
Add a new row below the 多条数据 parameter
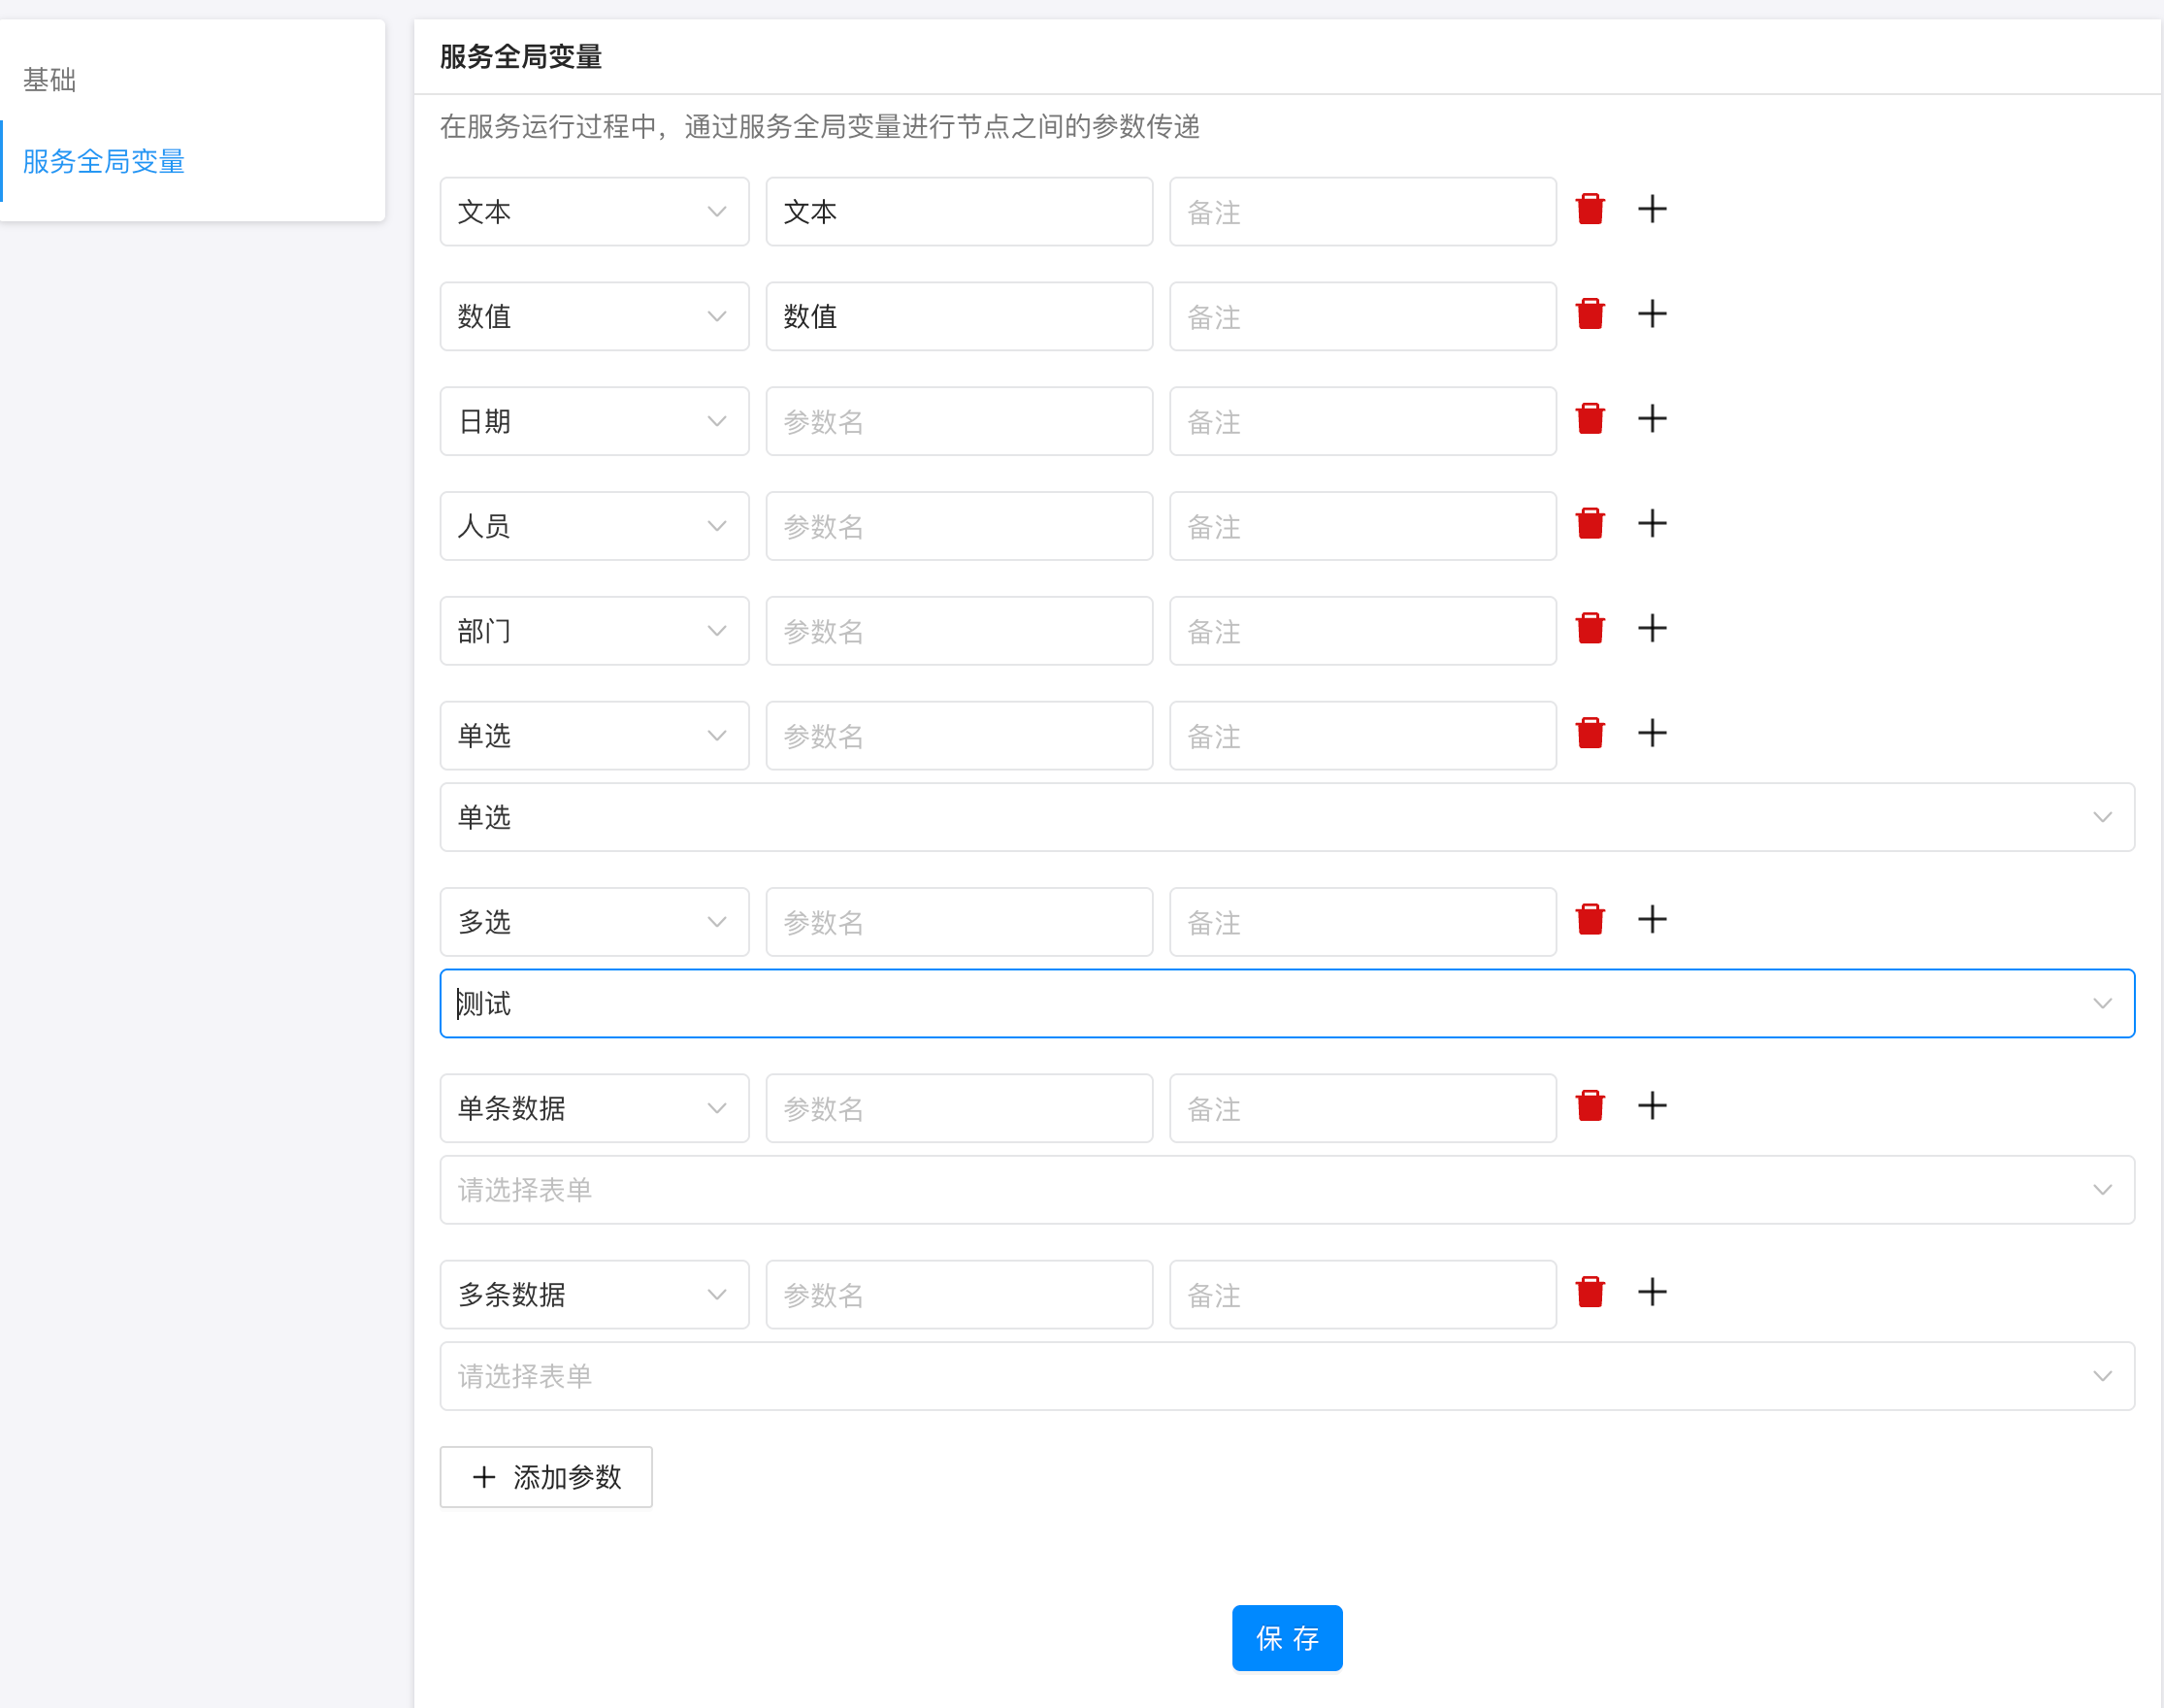pos(1652,1291)
